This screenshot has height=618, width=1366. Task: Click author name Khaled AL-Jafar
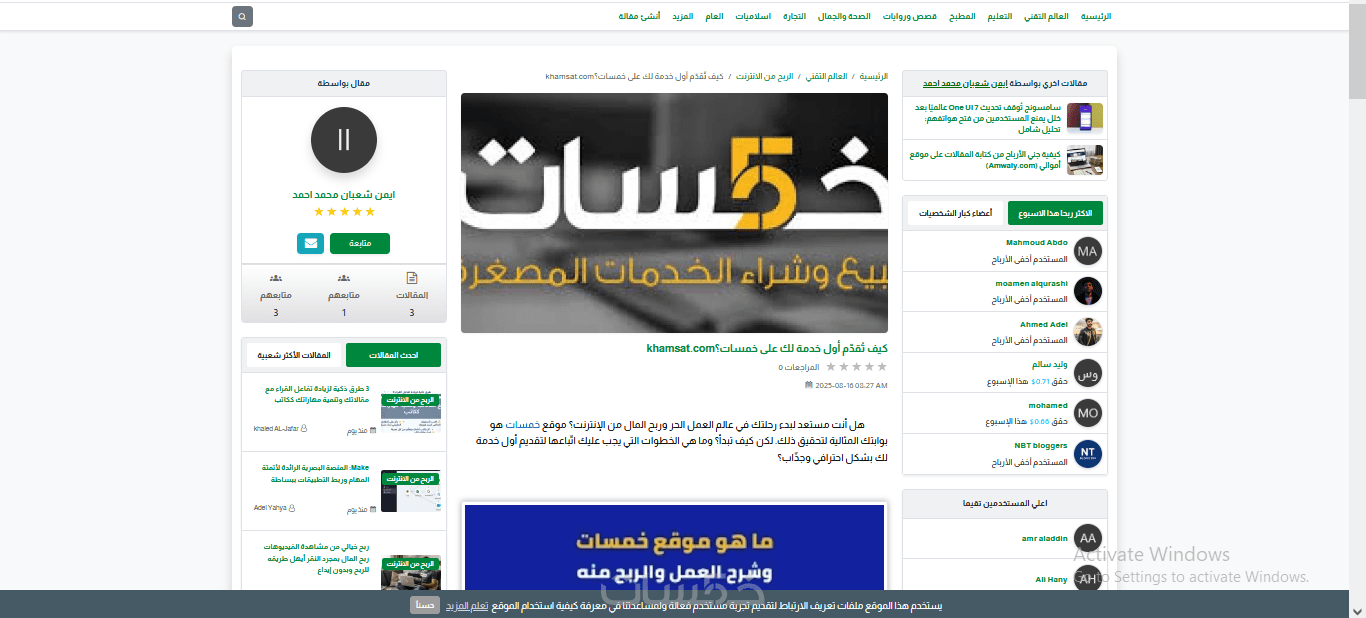click(277, 429)
